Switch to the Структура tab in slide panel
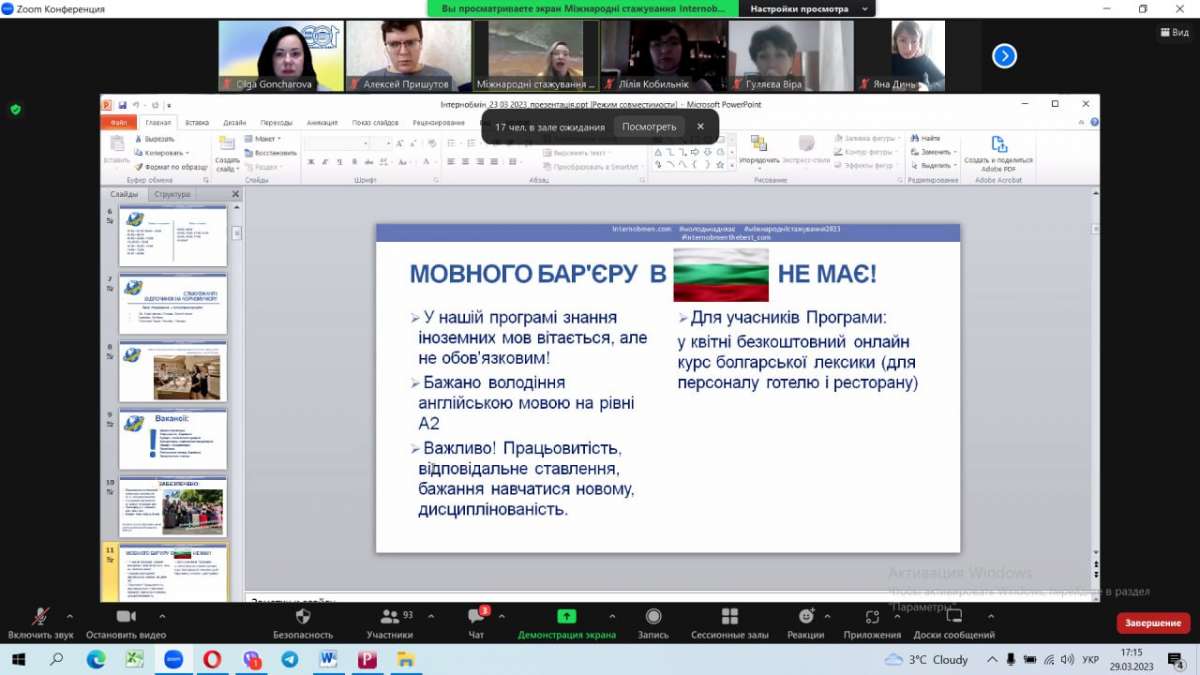The image size is (1200, 675). coord(173,194)
